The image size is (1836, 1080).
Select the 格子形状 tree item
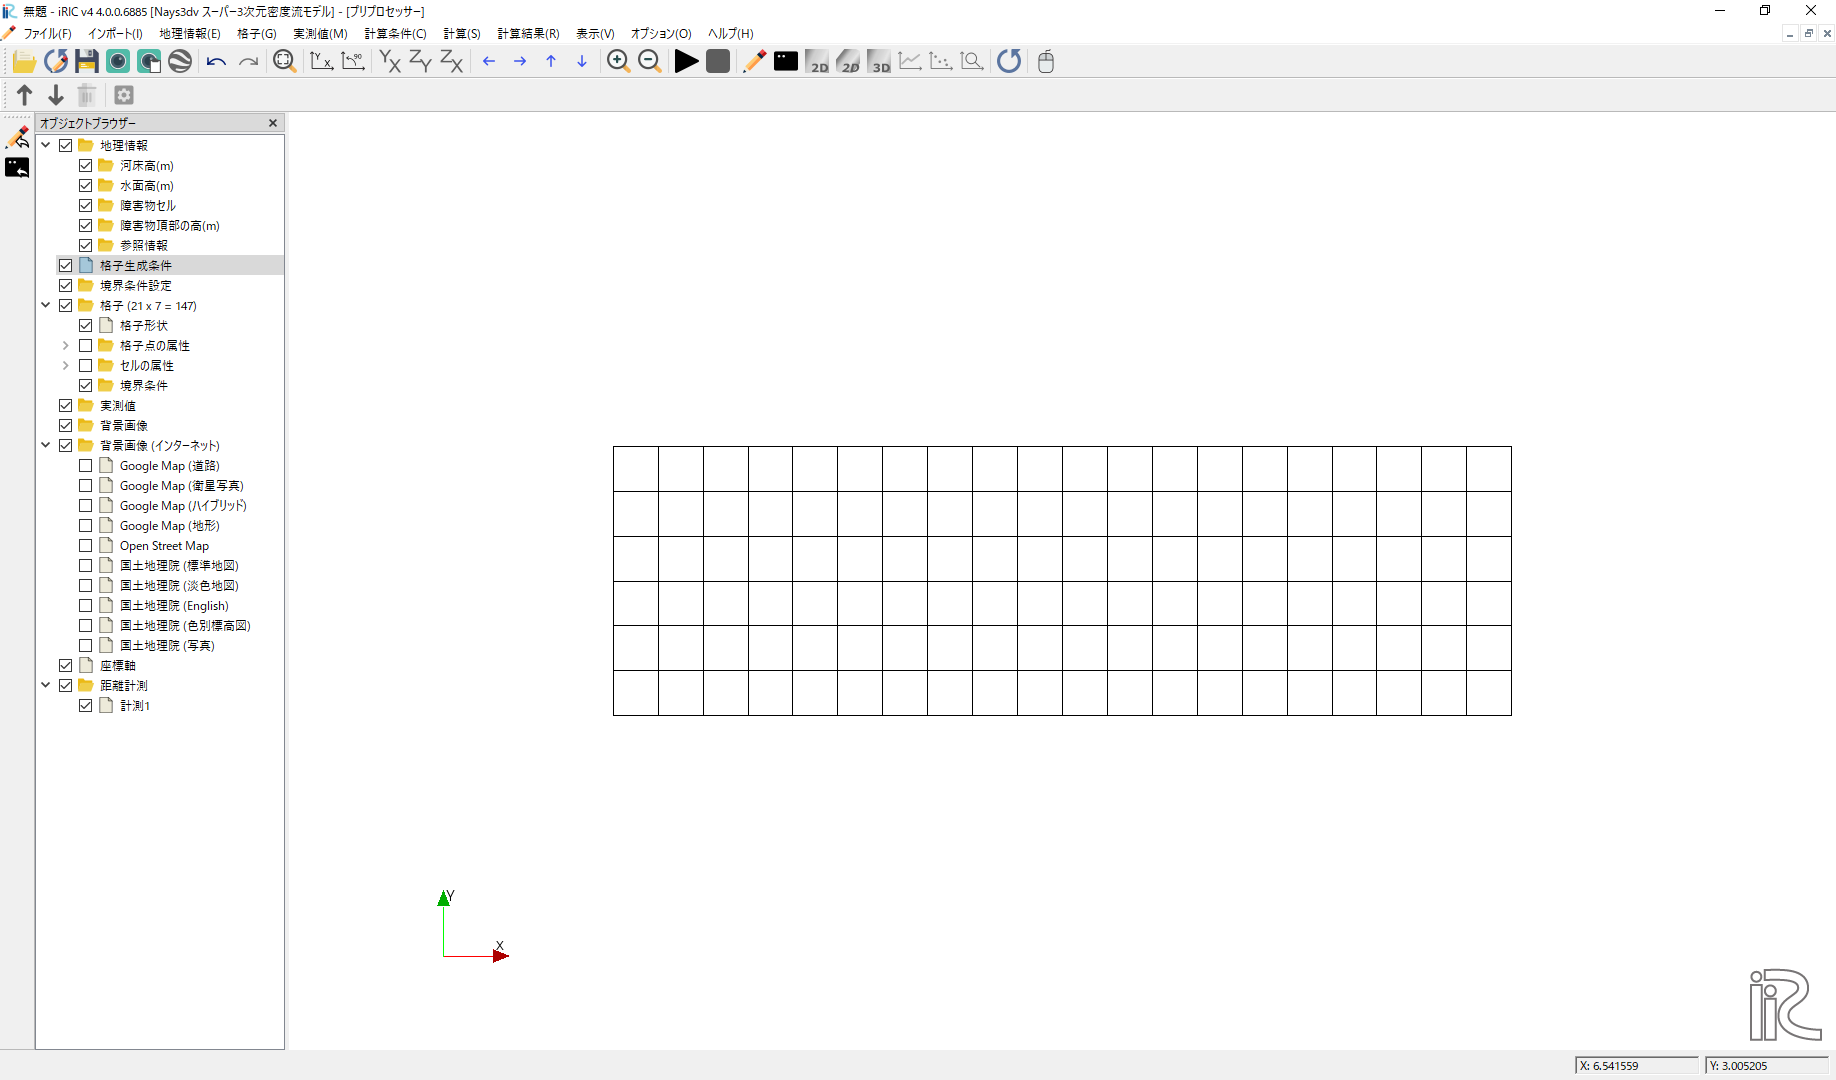coord(144,326)
